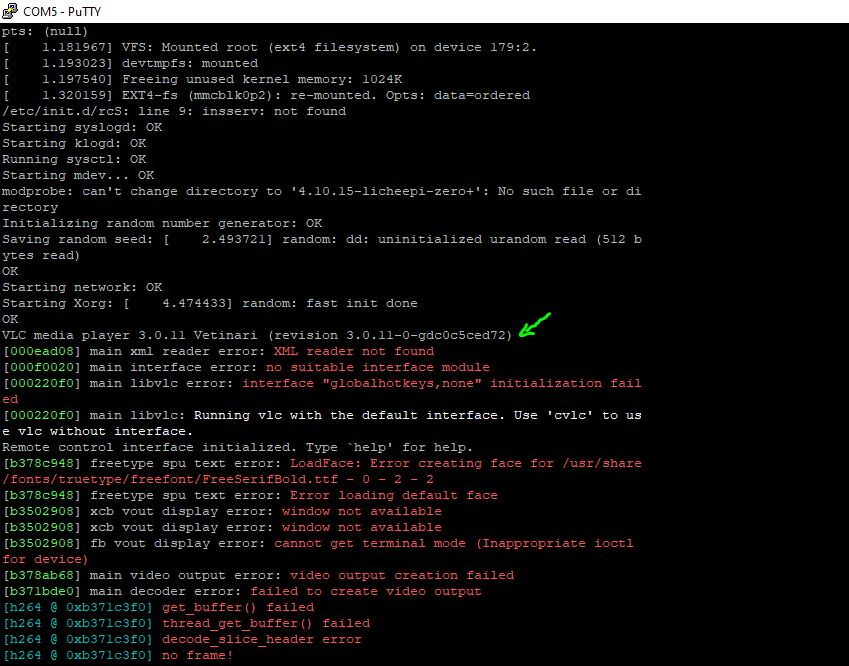Click the 'VFS: Mounted root' line
This screenshot has width=849, height=666.
[270, 48]
